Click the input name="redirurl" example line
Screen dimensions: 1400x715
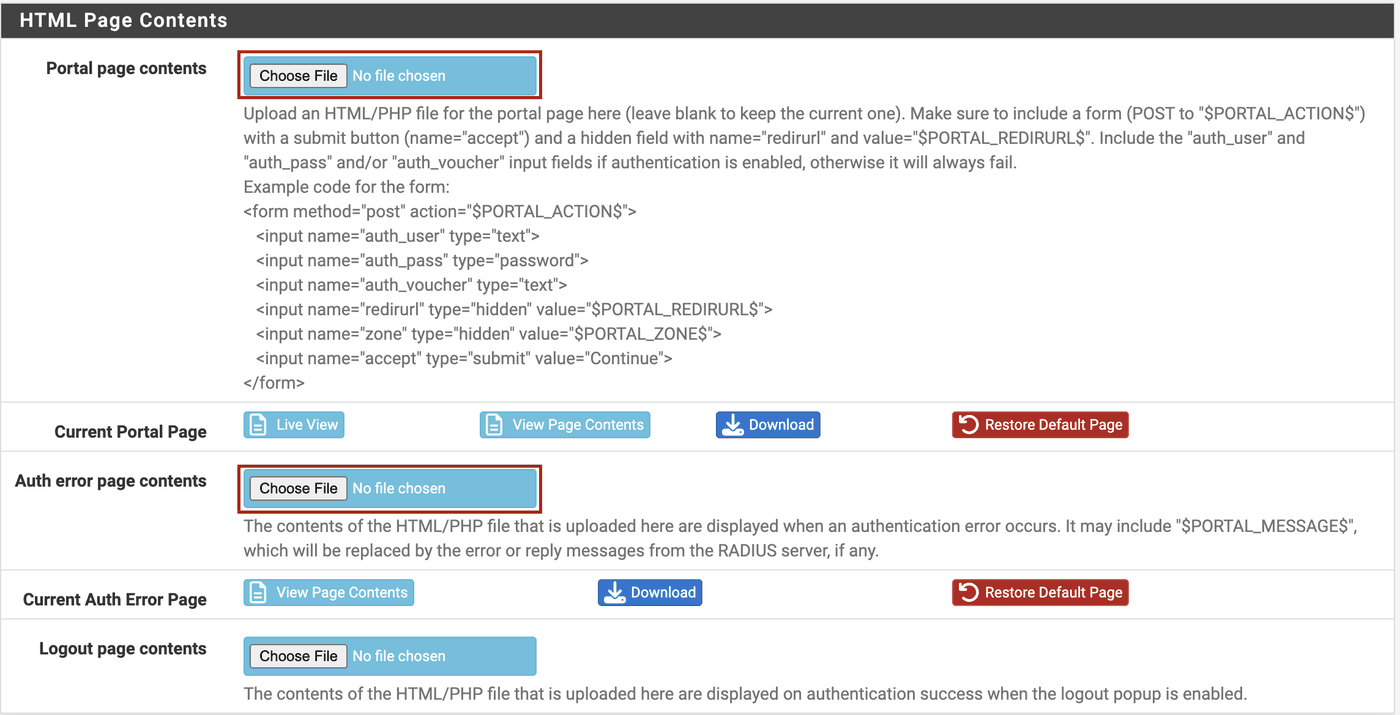point(514,310)
